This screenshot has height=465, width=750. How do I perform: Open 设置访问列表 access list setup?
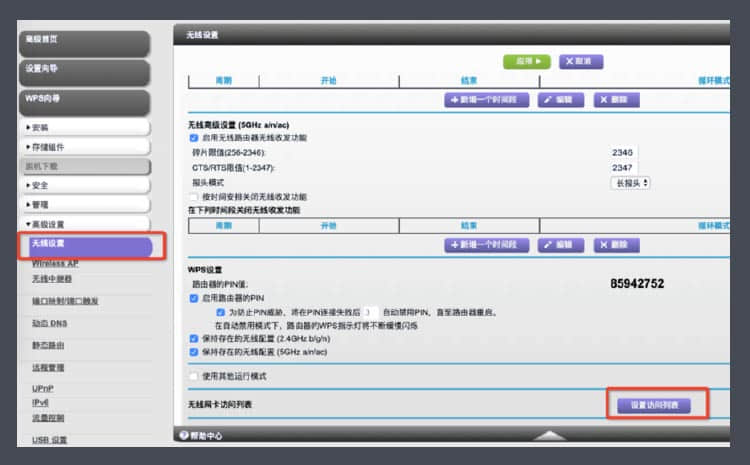(x=654, y=405)
